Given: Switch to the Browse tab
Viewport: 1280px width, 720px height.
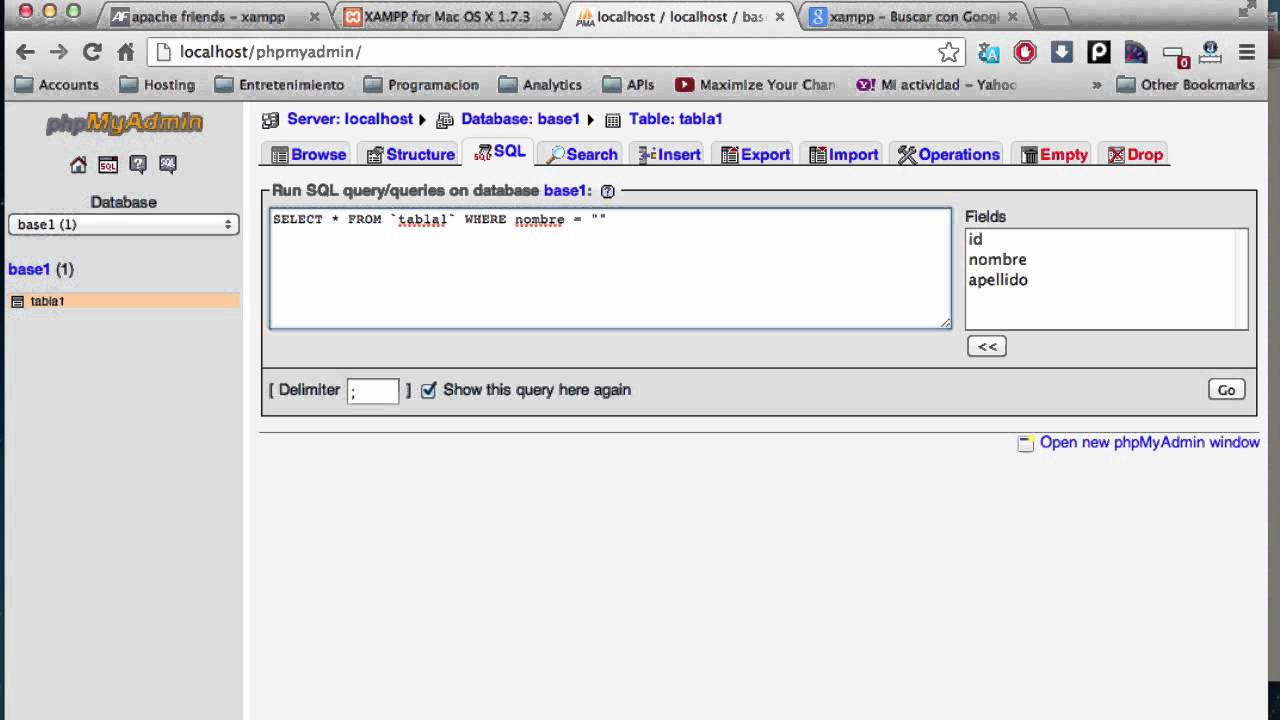Looking at the screenshot, I should (x=309, y=154).
